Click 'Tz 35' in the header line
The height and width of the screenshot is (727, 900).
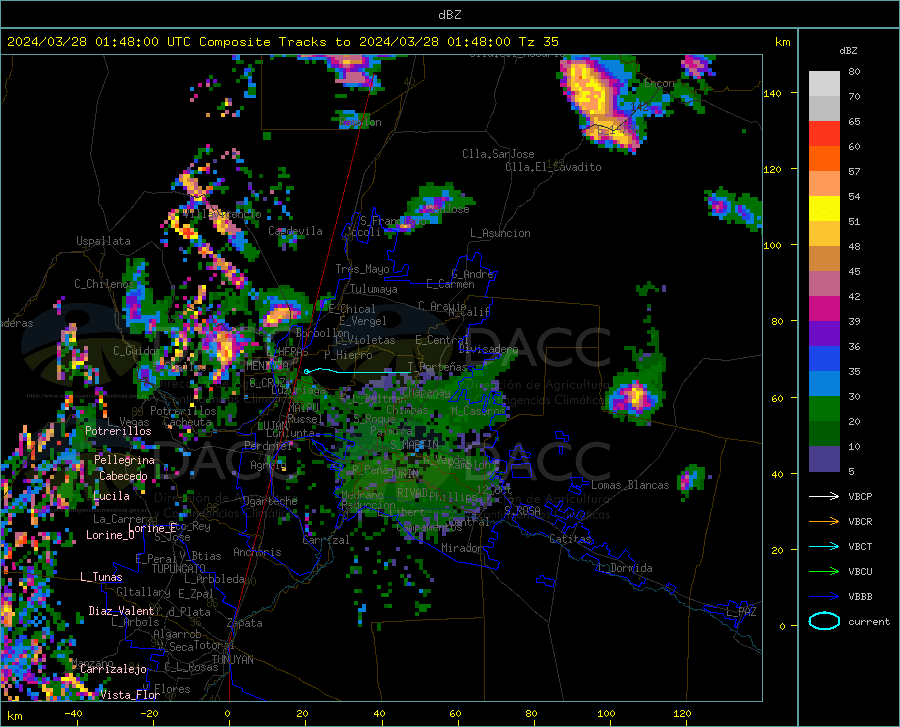click(538, 42)
